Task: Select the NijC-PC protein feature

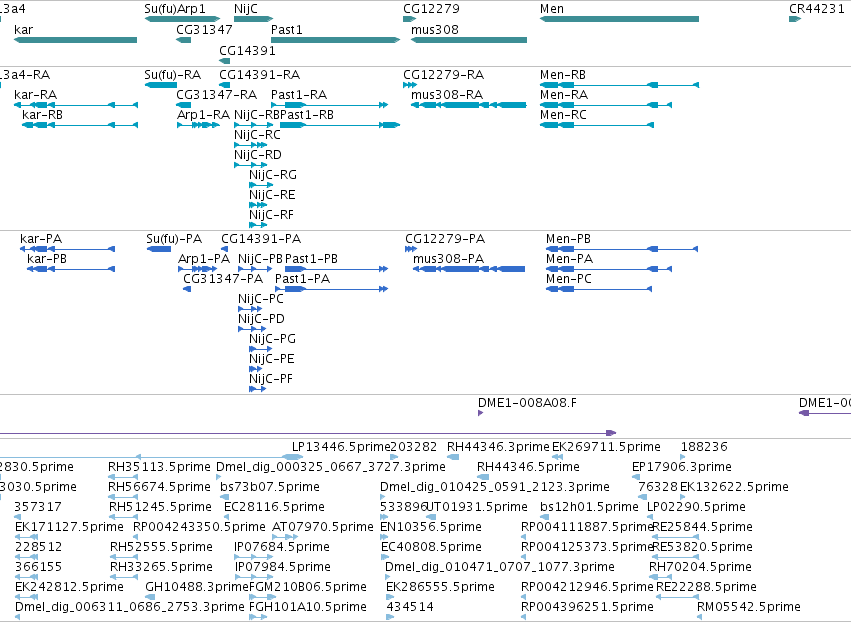Action: click(250, 309)
